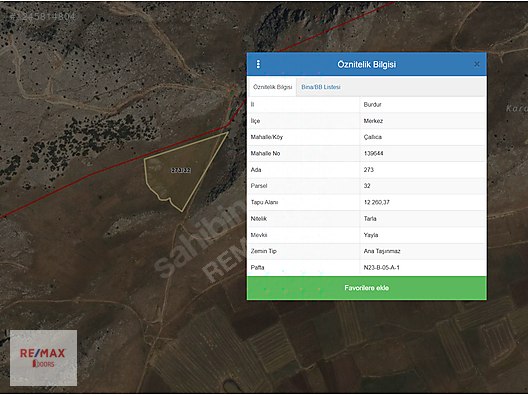Click the Burdur province value
Viewport: 528px width, 396px height.
pos(372,105)
